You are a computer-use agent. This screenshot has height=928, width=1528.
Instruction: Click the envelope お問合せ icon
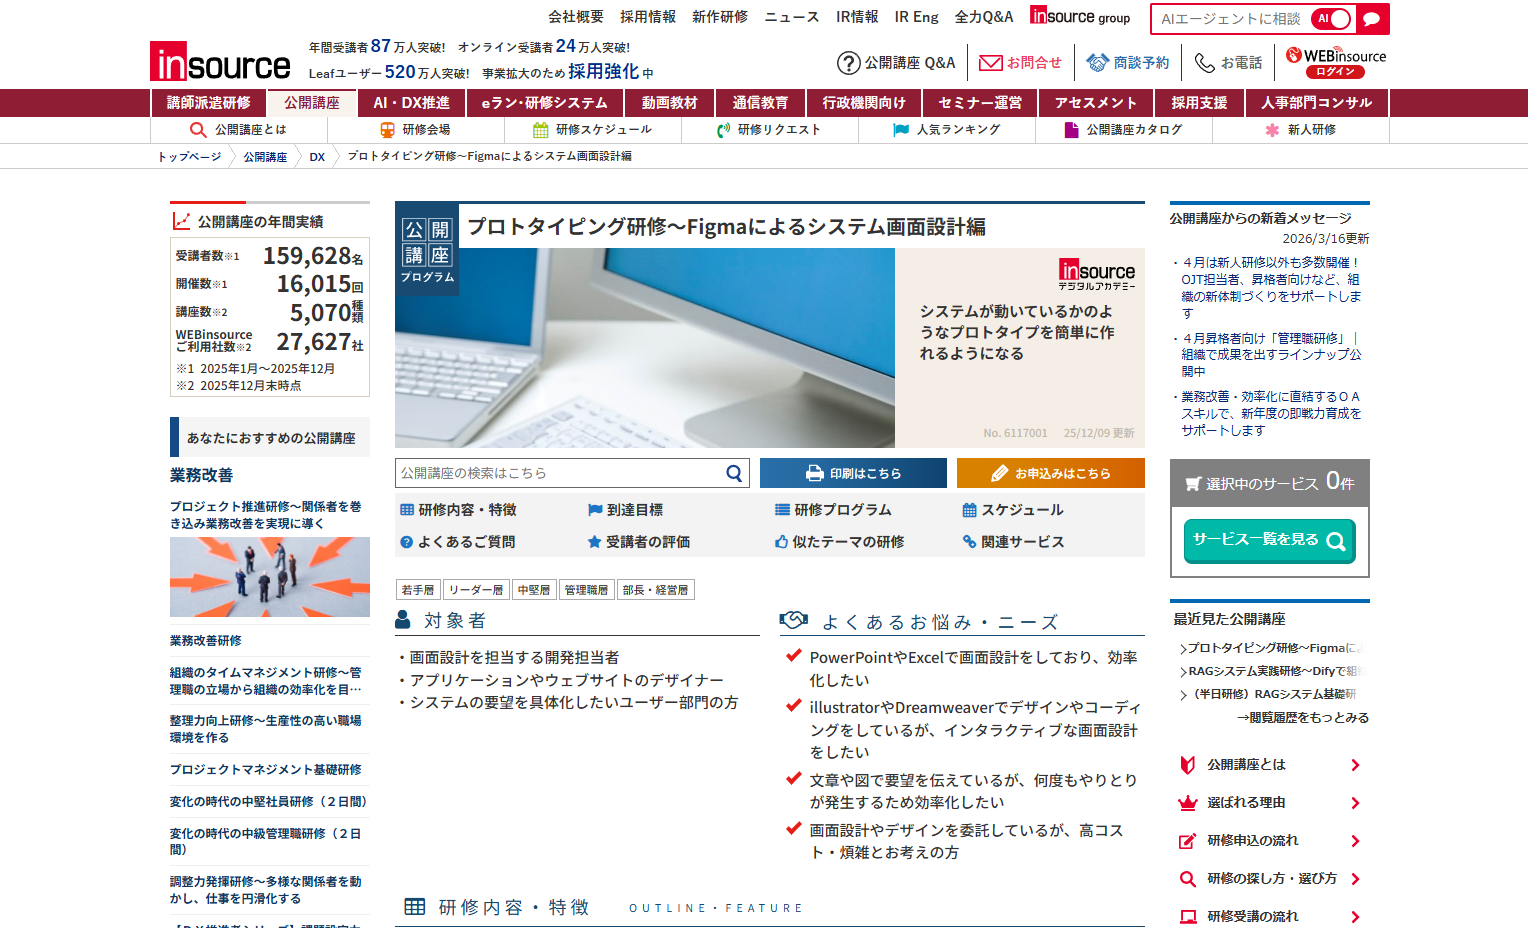[990, 63]
